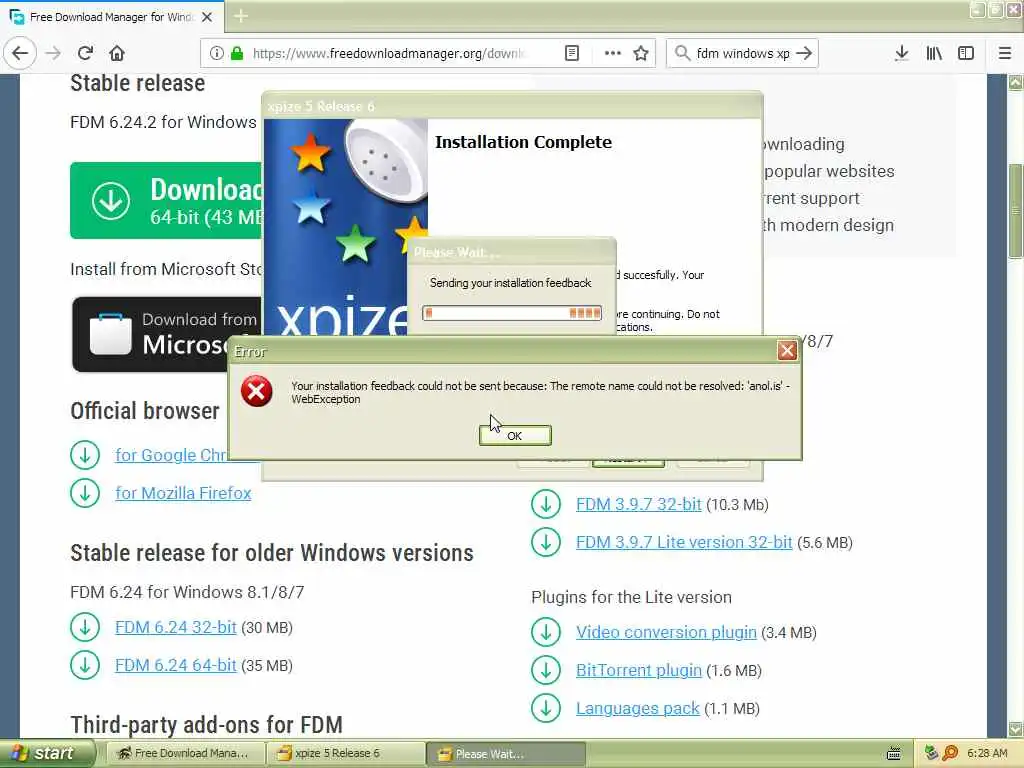
Task: Toggle reader view icon in address bar
Action: pyautogui.click(x=571, y=53)
